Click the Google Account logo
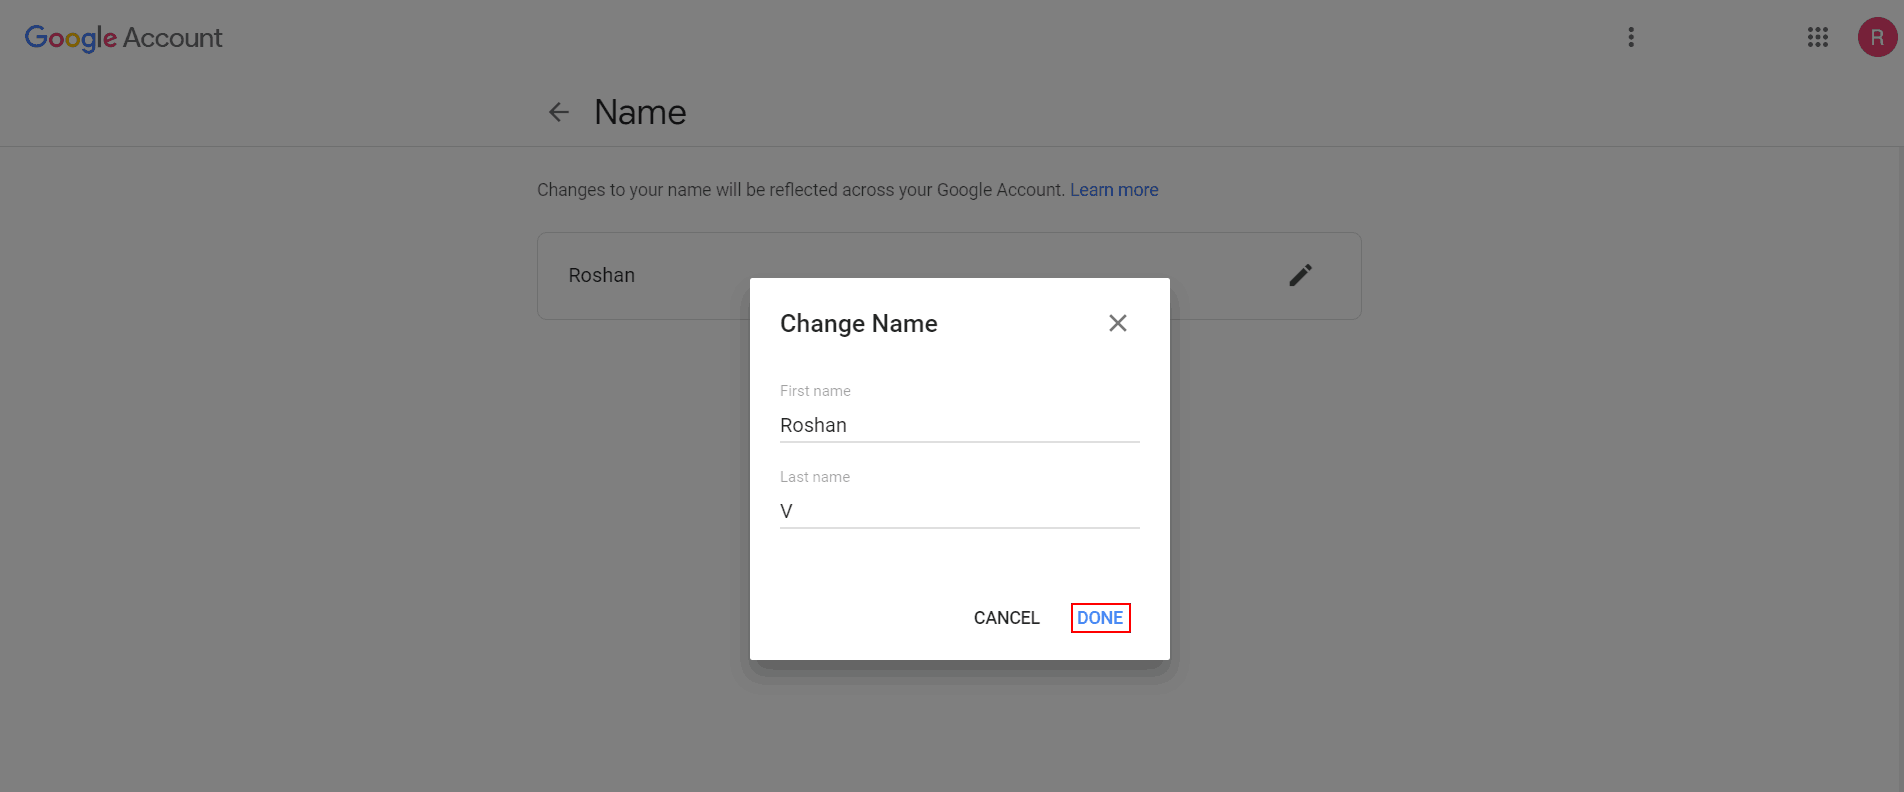 point(123,38)
